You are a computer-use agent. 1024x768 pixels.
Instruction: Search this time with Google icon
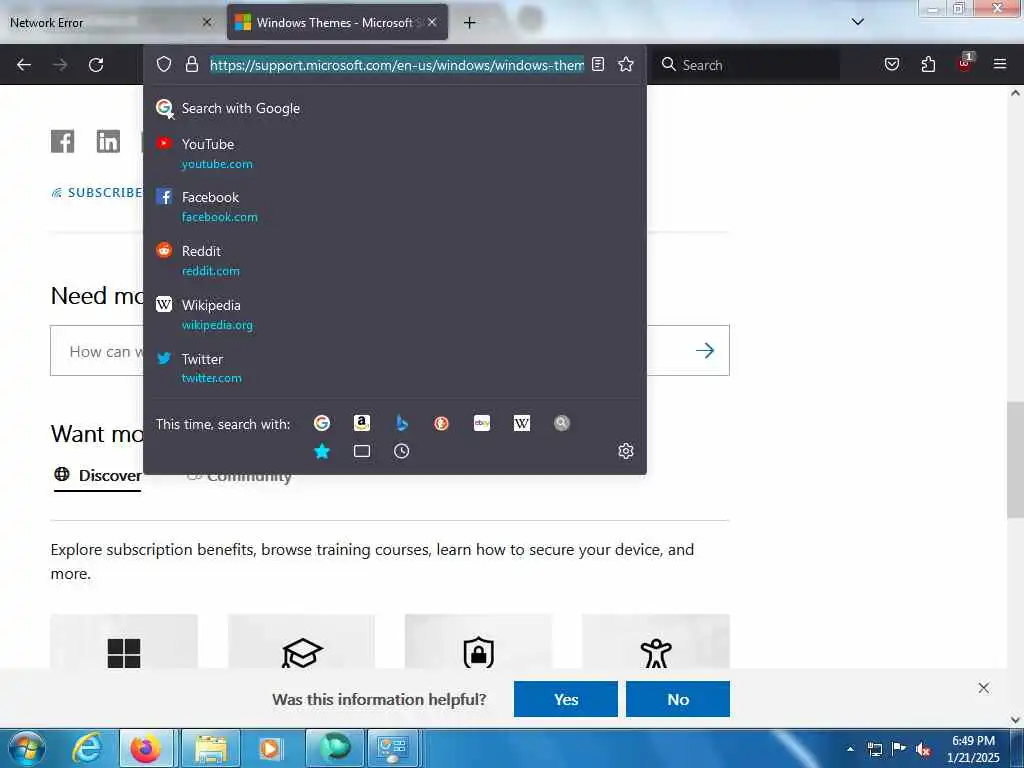click(322, 423)
